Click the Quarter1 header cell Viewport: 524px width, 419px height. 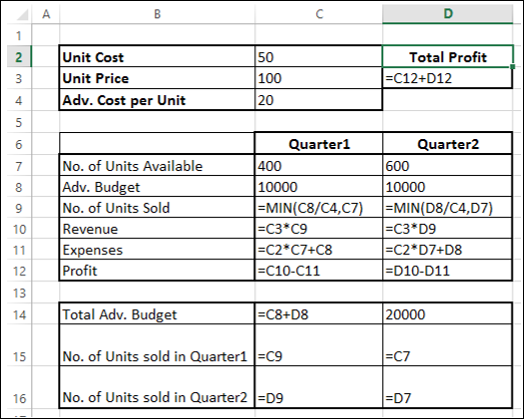(x=318, y=144)
